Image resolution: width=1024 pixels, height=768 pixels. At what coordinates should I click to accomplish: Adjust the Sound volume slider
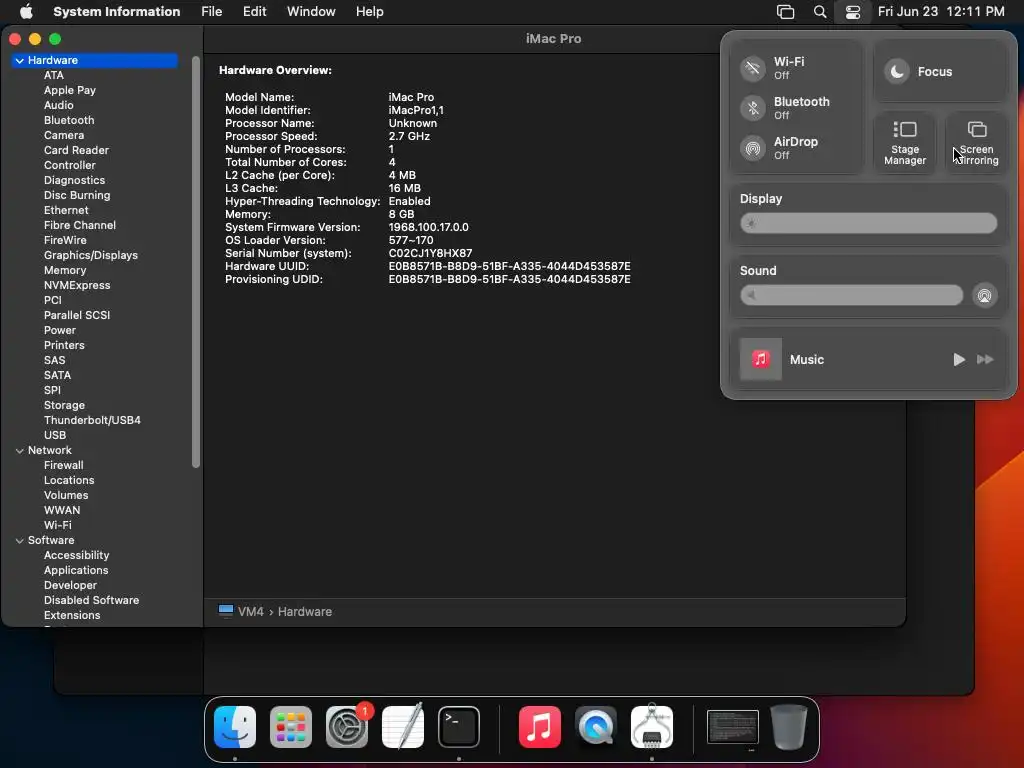(x=851, y=295)
